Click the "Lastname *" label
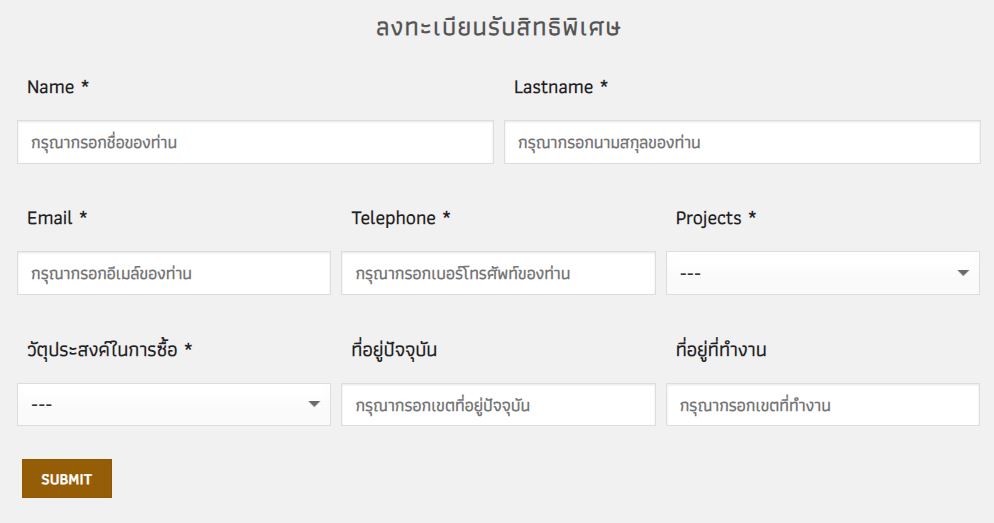The image size is (994, 523). click(x=561, y=87)
